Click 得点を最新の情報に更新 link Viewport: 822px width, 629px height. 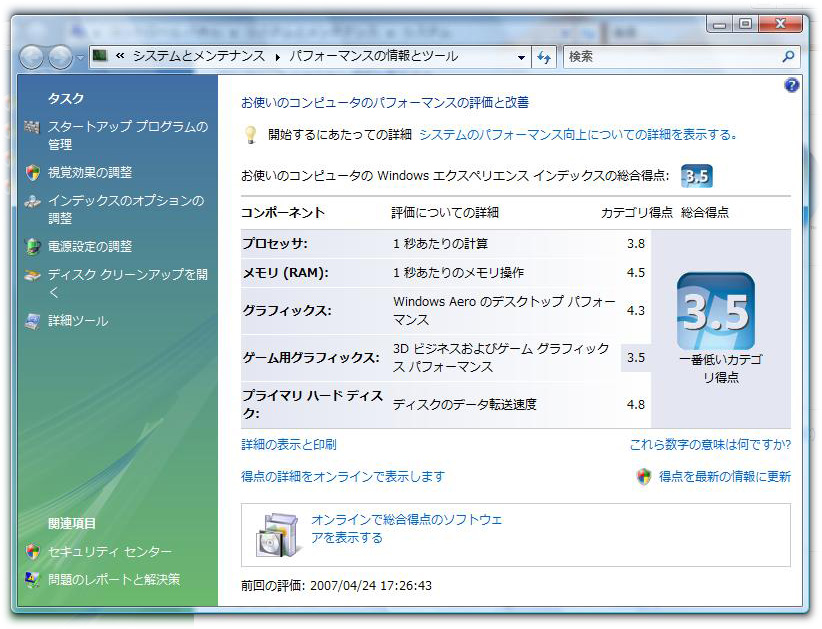pyautogui.click(x=725, y=476)
